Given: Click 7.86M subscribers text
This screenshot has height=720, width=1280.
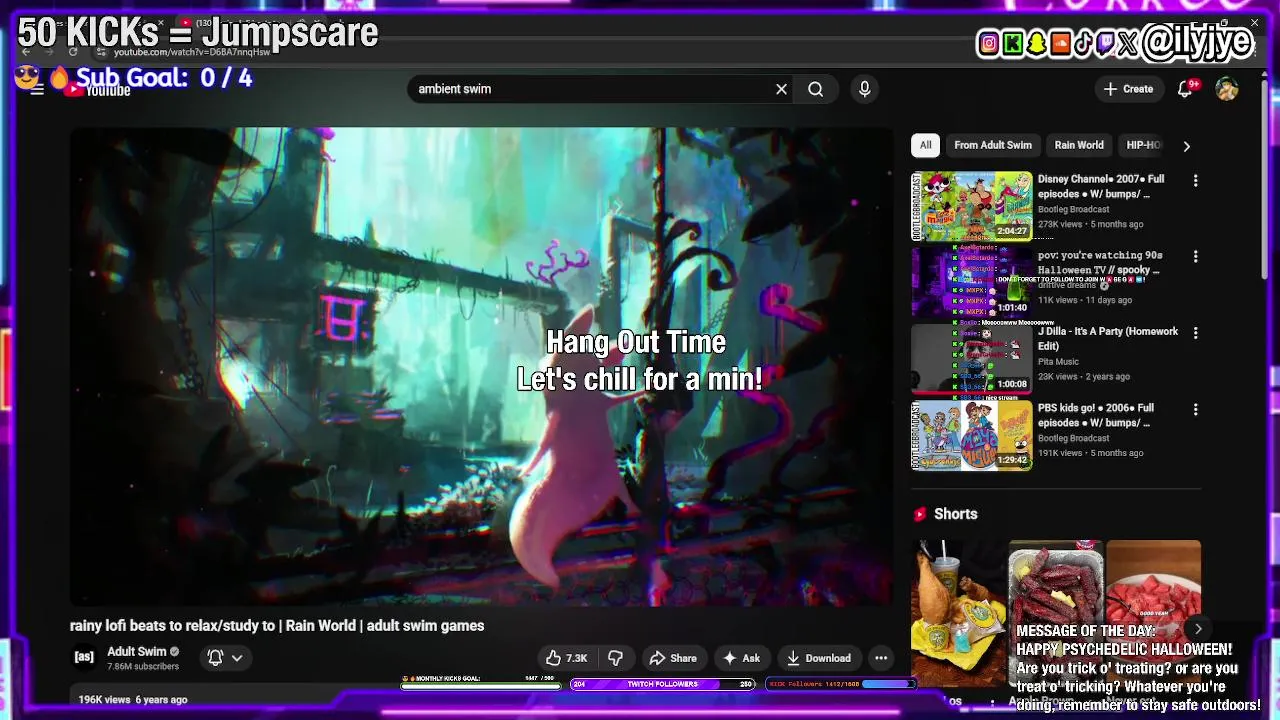Looking at the screenshot, I should click(x=143, y=667).
